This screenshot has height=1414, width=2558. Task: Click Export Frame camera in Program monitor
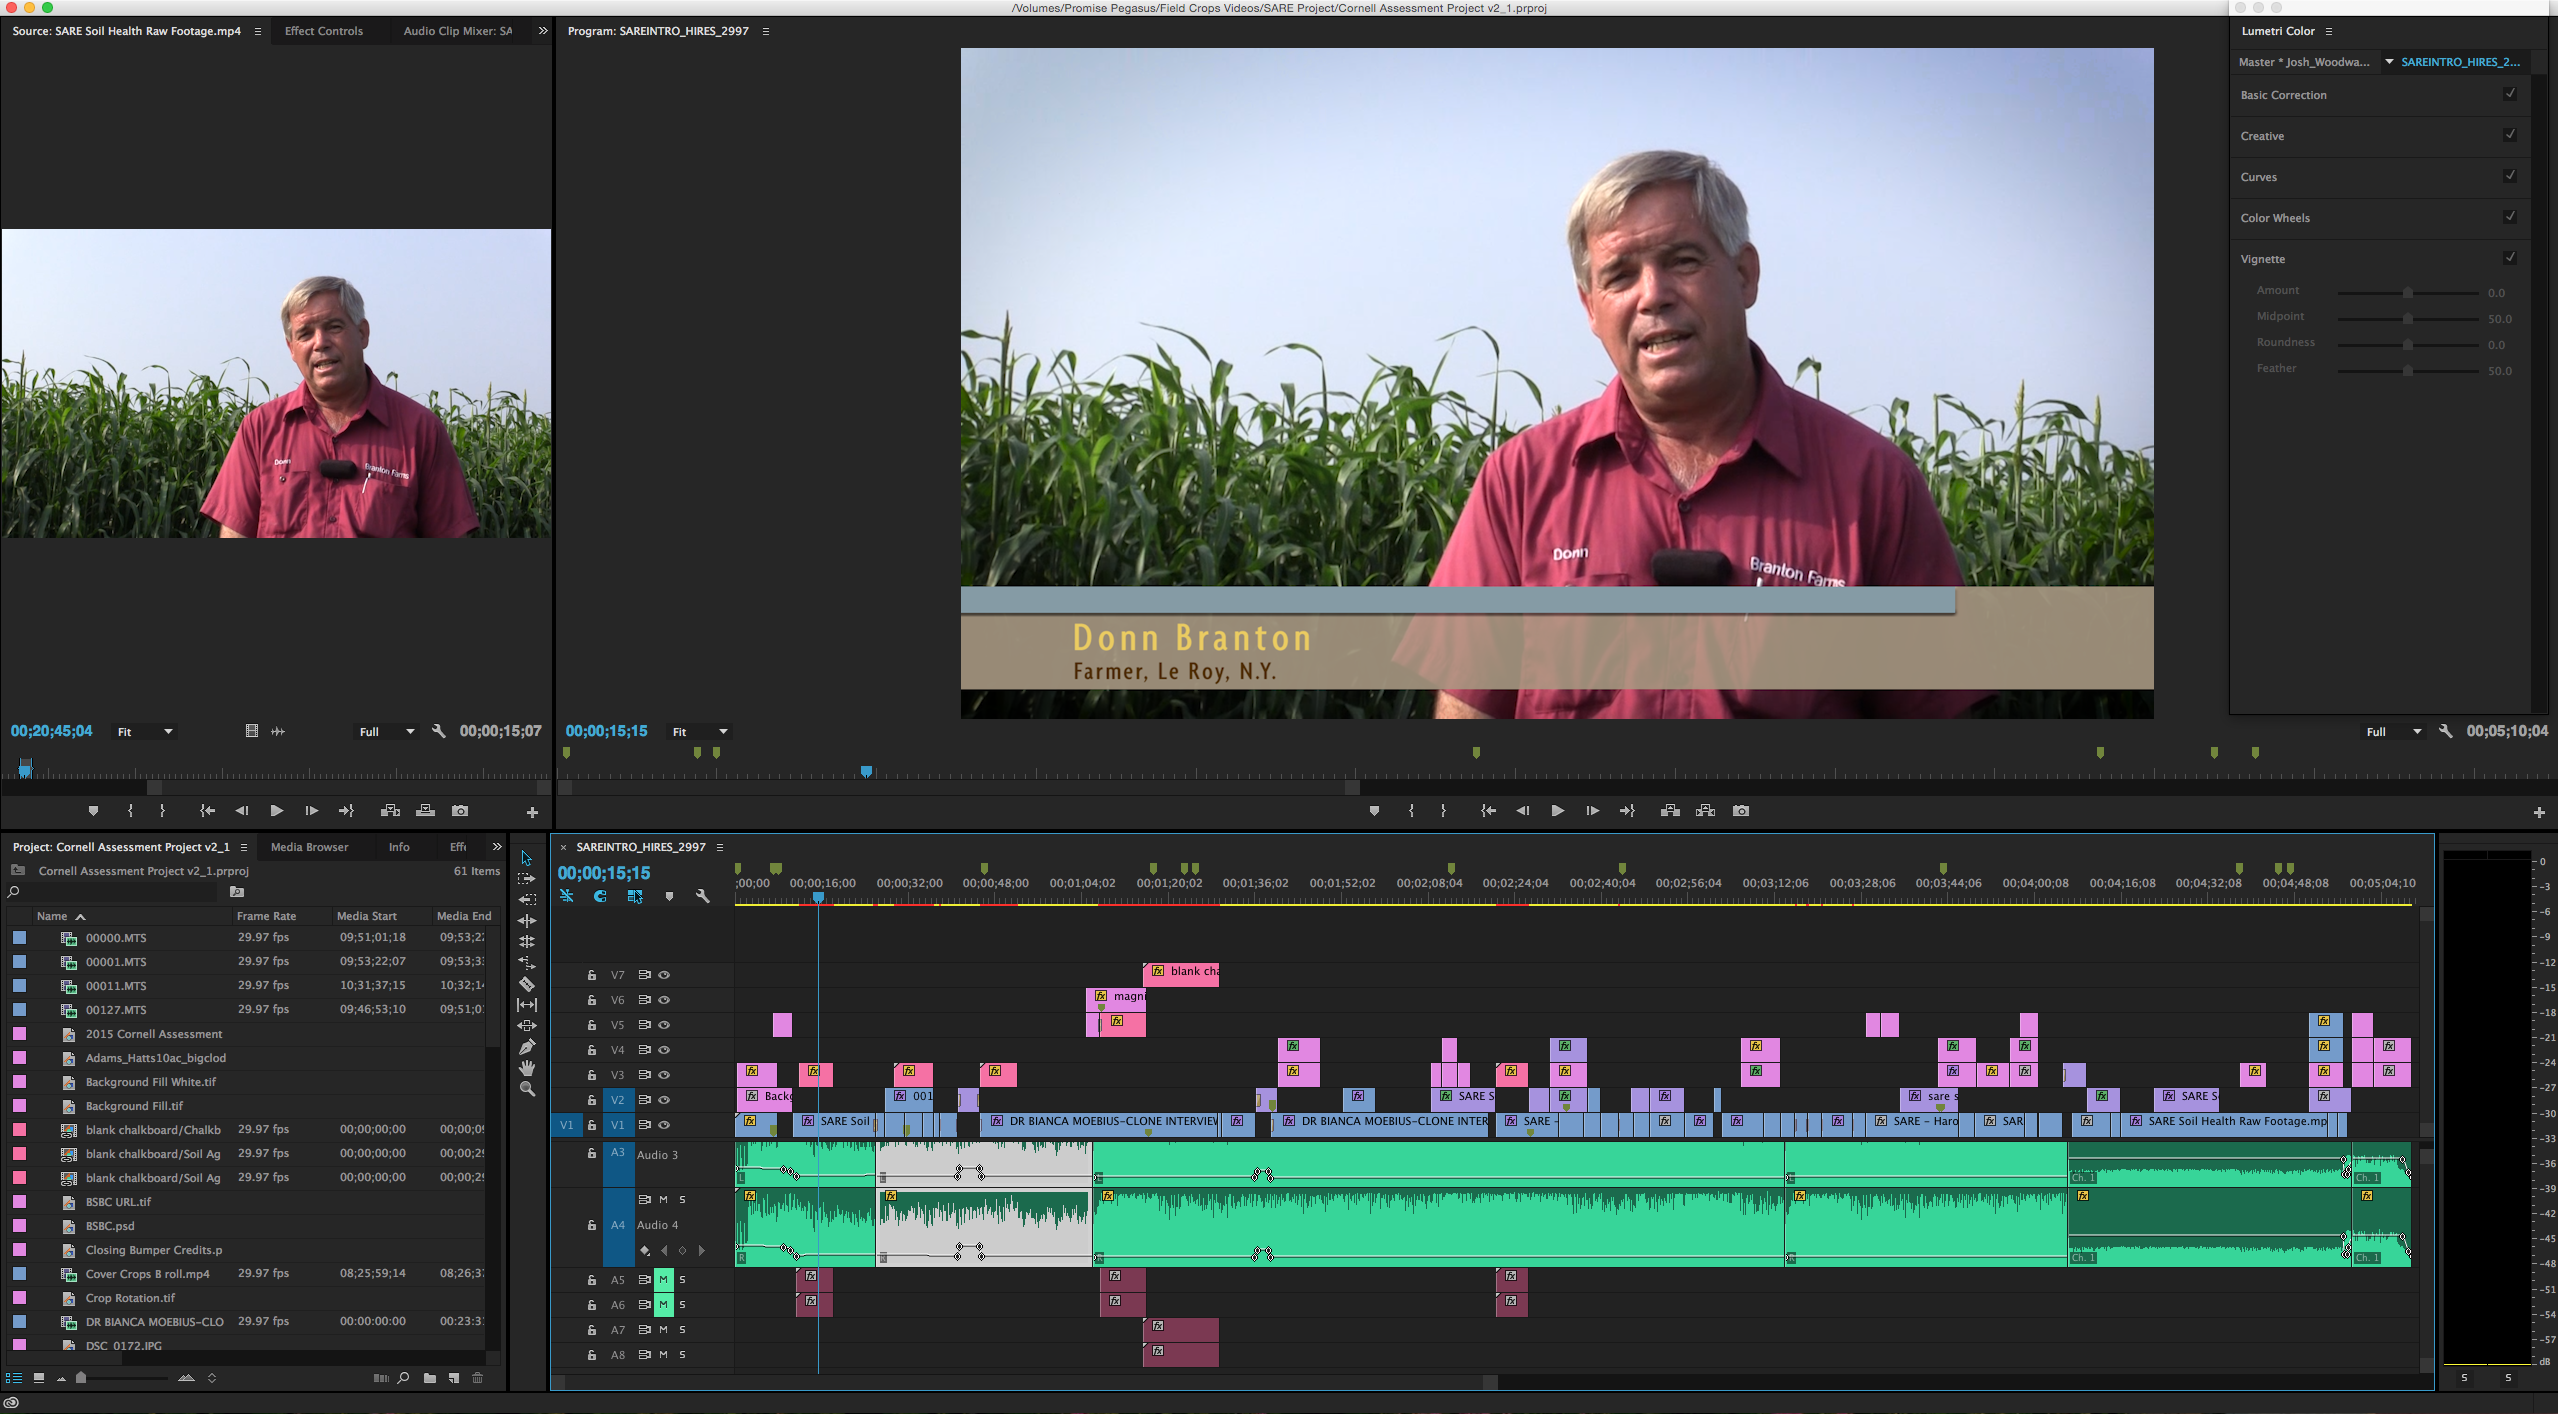click(1741, 811)
